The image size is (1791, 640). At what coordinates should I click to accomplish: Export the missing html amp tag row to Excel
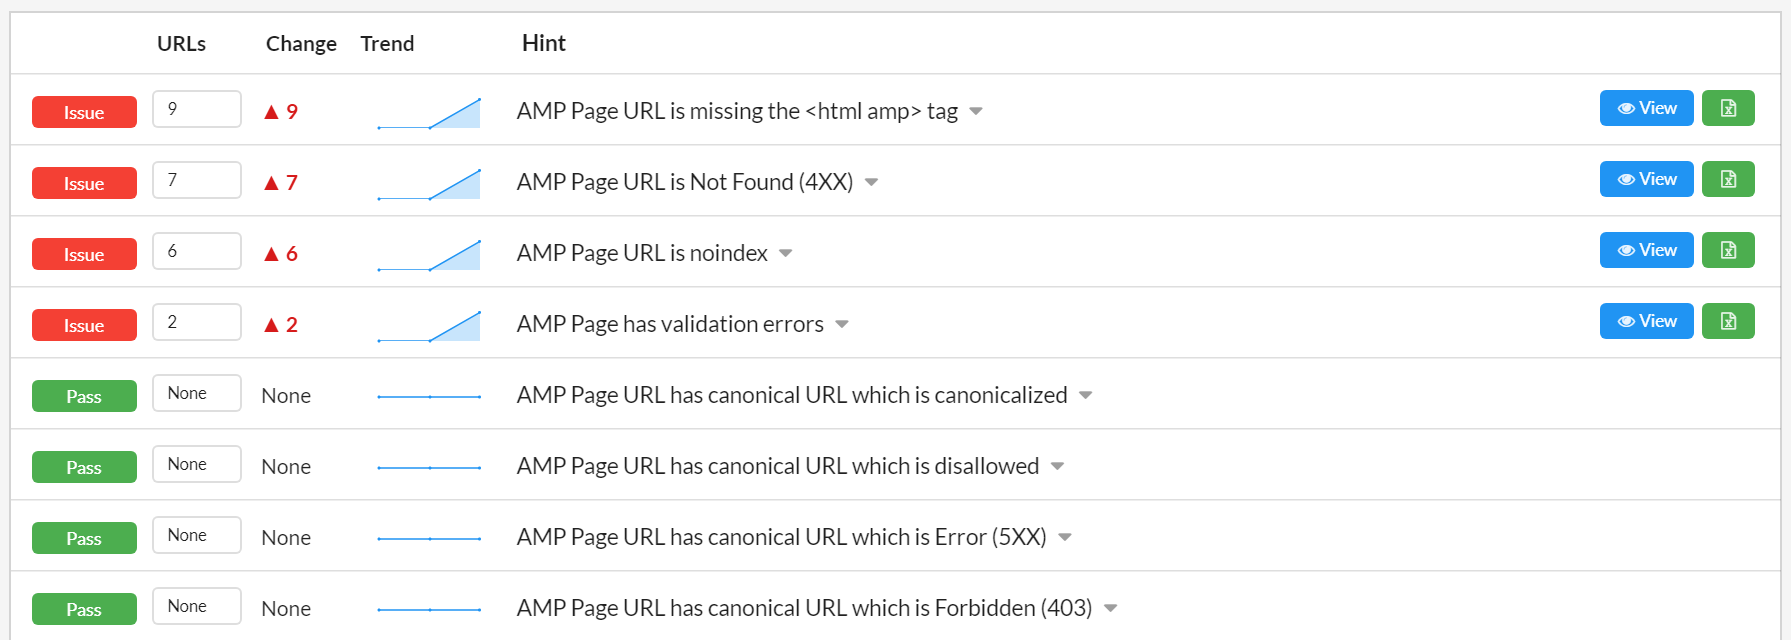coord(1728,108)
